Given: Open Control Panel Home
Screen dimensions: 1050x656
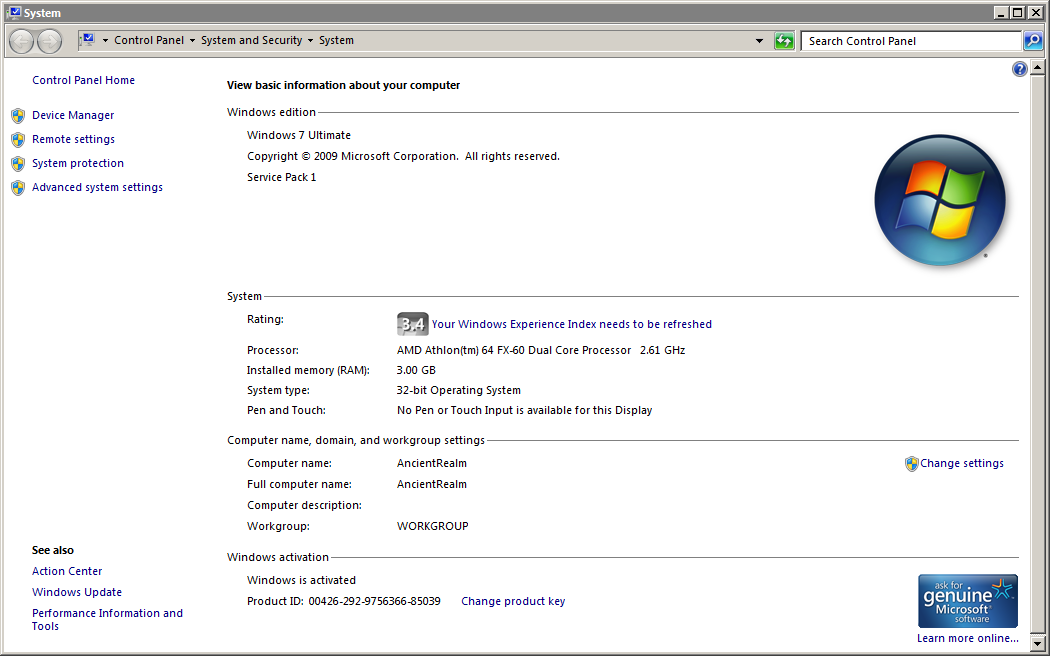Looking at the screenshot, I should pos(83,80).
